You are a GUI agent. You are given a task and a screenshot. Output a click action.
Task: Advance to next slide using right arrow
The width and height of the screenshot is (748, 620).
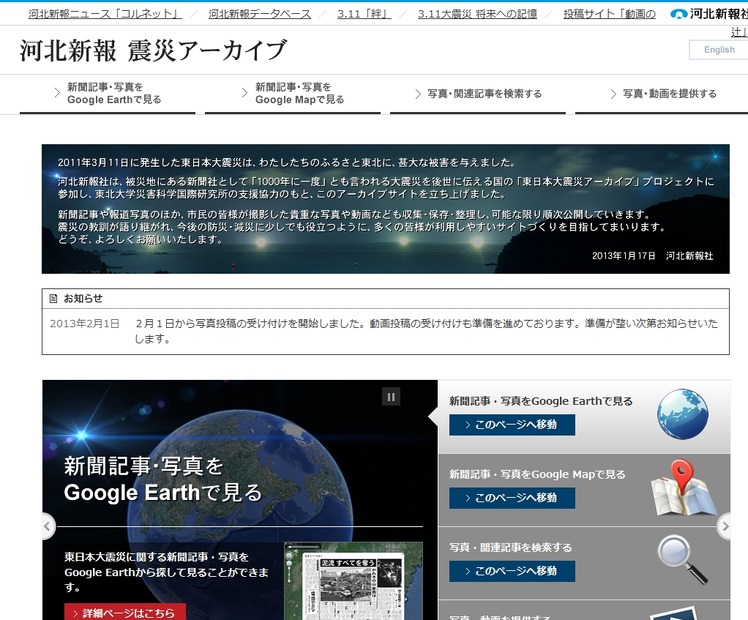724,527
